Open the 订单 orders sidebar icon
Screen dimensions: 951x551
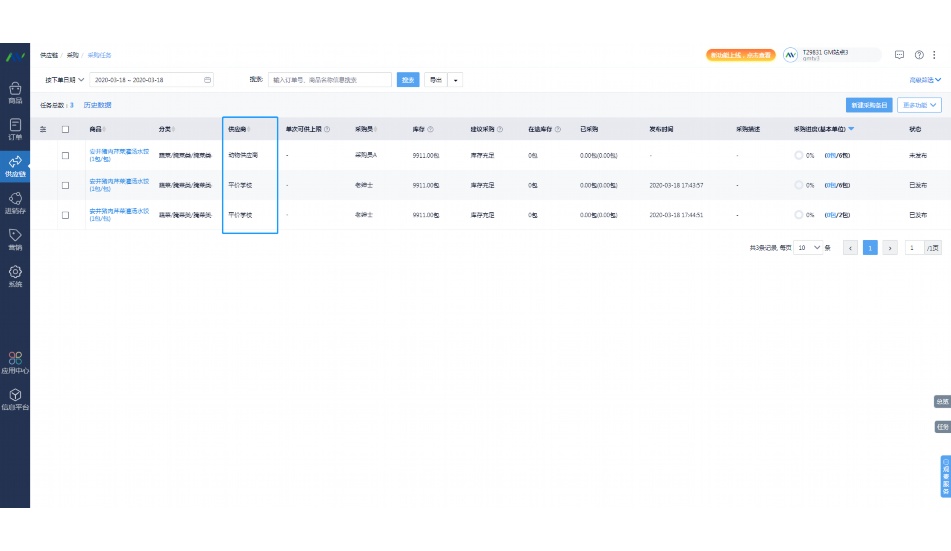pyautogui.click(x=15, y=129)
